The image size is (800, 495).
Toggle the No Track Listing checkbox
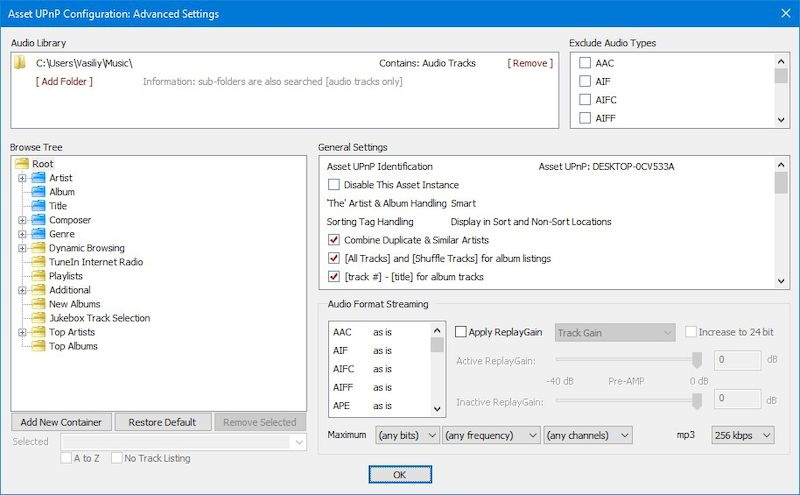[x=117, y=458]
